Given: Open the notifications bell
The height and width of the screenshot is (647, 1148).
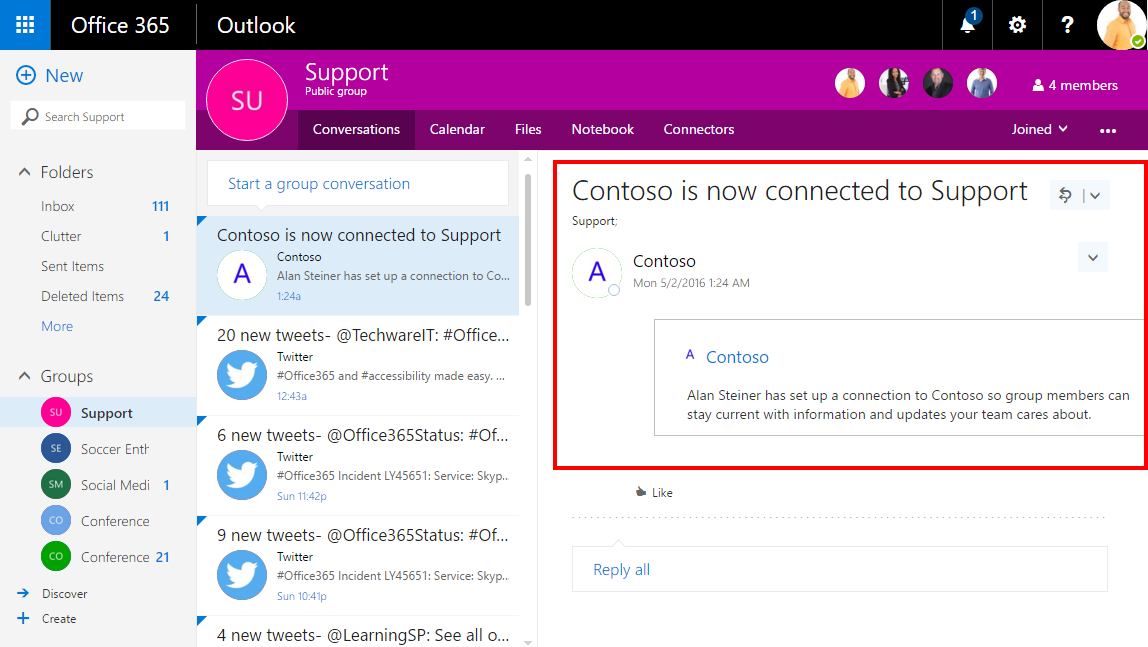Looking at the screenshot, I should point(967,25).
